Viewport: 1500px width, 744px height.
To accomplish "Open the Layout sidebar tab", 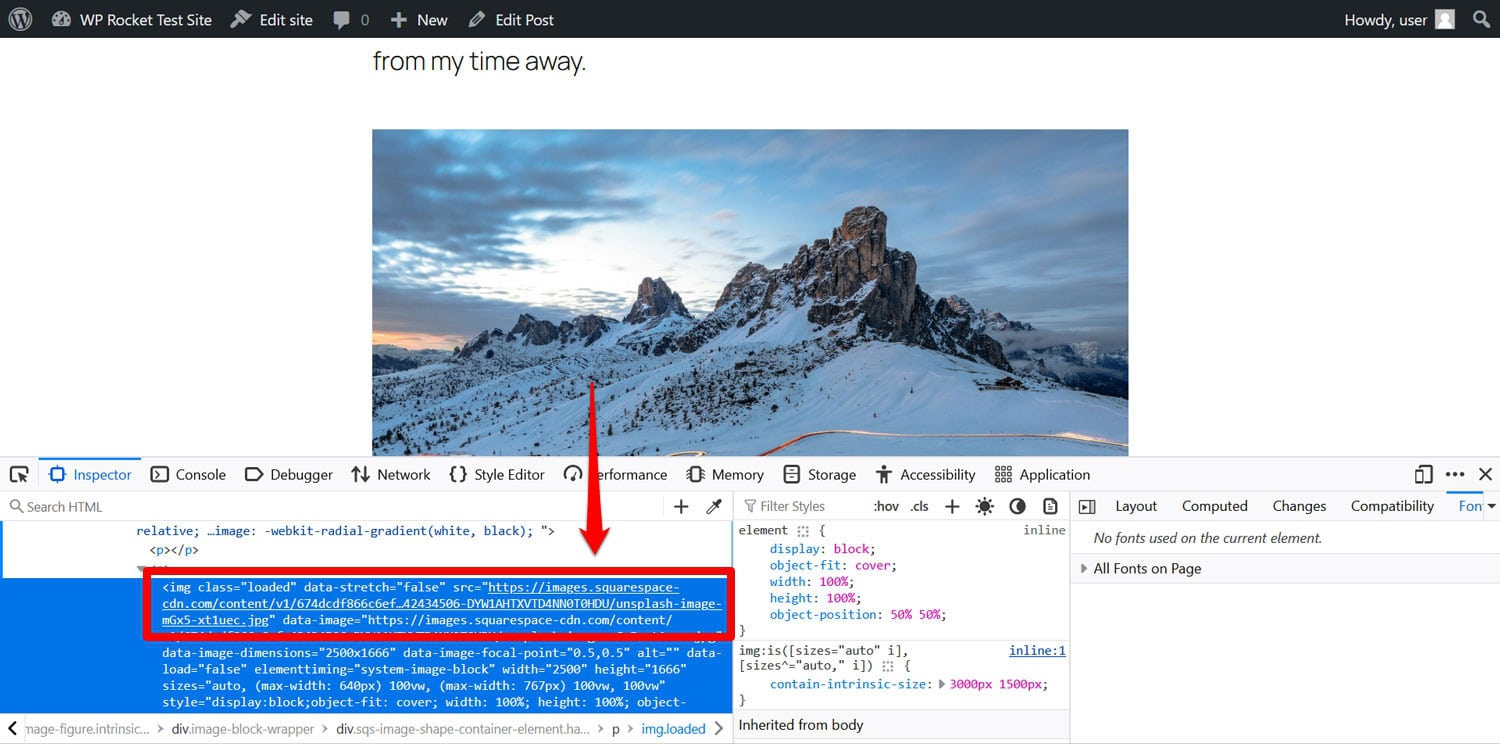I will pyautogui.click(x=1136, y=506).
